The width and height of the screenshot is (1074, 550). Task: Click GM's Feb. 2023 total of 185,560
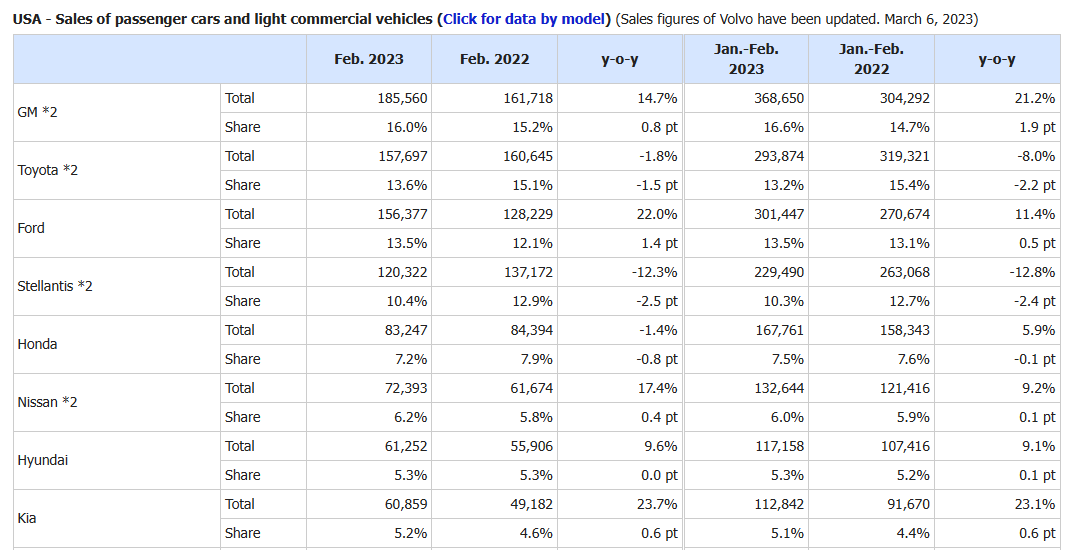[399, 98]
